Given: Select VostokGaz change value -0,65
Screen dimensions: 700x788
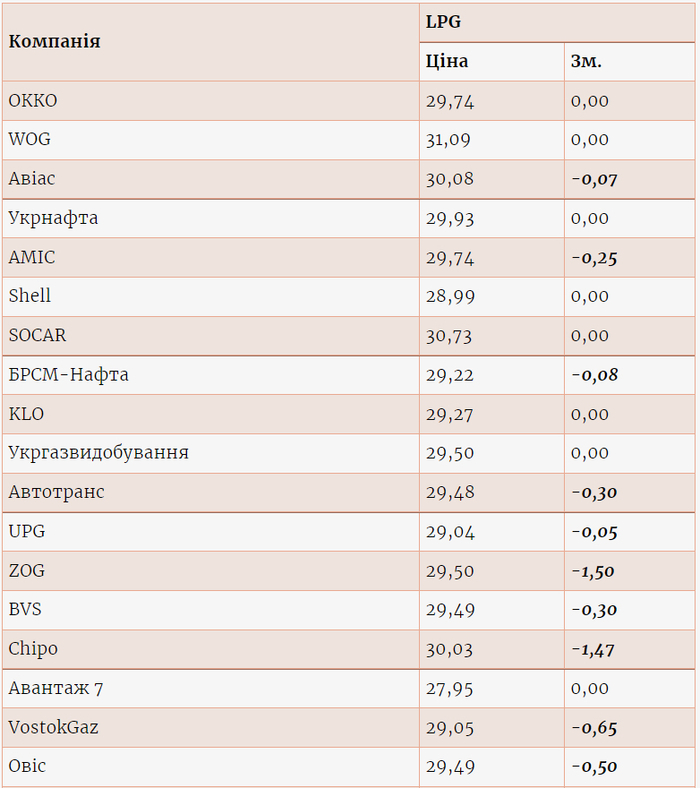Looking at the screenshot, I should pyautogui.click(x=594, y=727).
